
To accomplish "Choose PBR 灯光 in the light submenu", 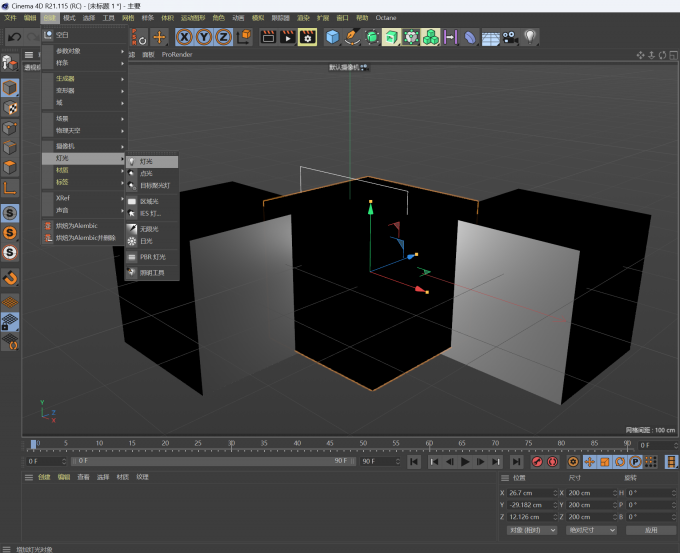I will (x=152, y=257).
